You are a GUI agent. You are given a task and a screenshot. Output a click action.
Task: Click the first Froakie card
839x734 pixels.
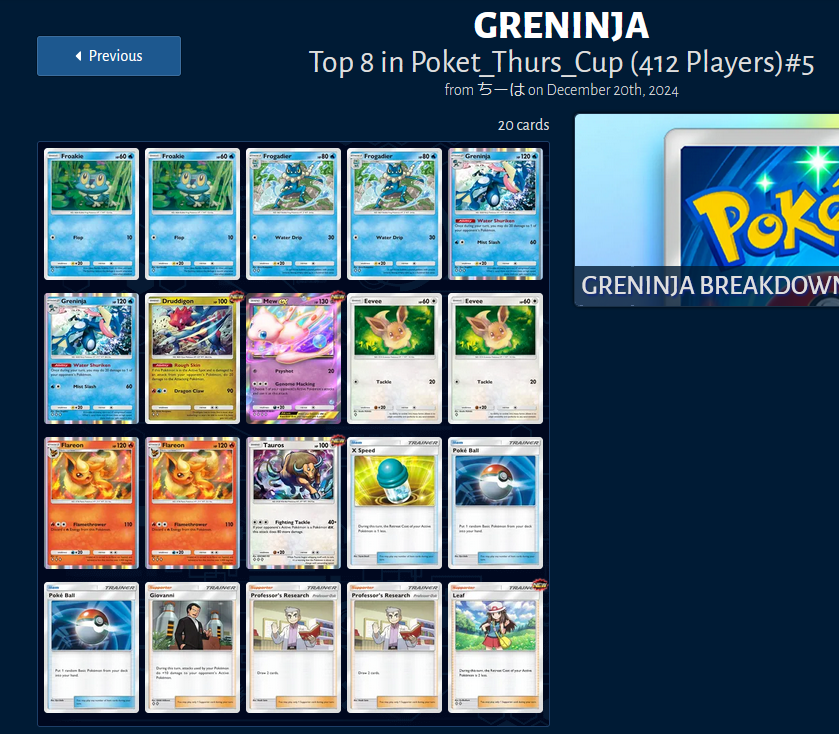(x=91, y=214)
